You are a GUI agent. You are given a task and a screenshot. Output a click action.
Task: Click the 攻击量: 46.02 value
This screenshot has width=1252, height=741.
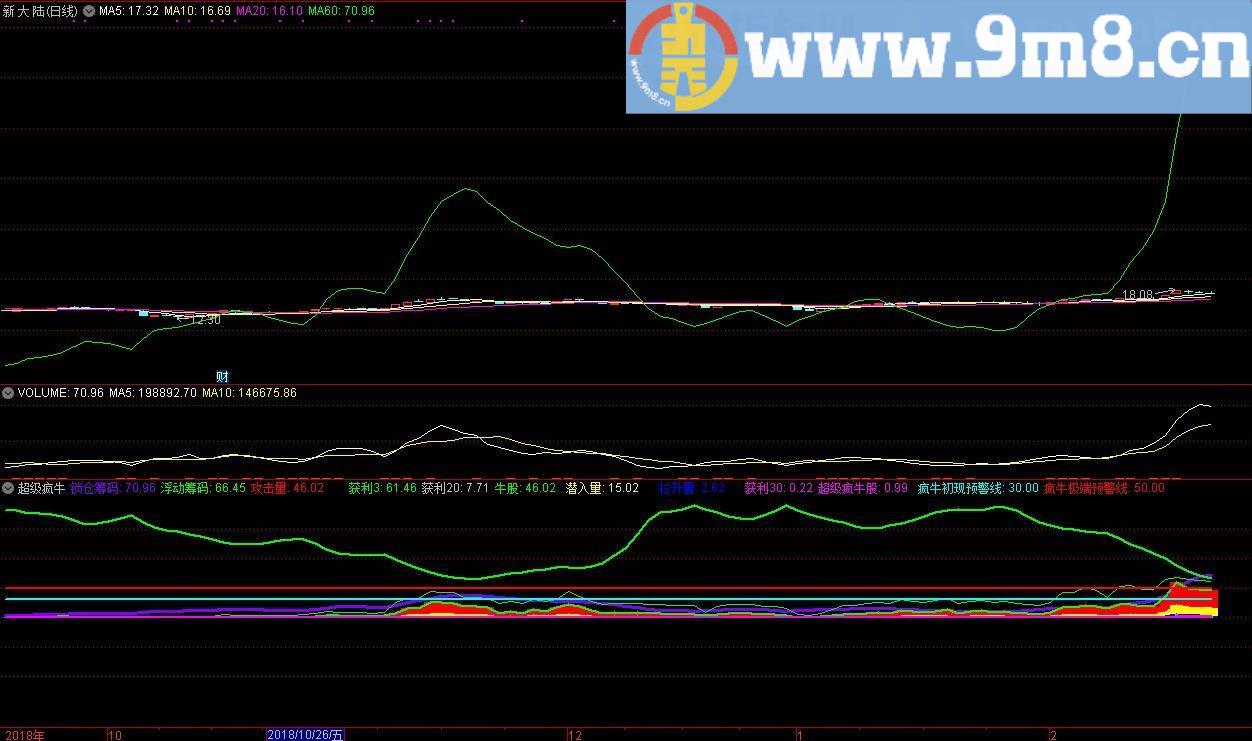(x=287, y=488)
